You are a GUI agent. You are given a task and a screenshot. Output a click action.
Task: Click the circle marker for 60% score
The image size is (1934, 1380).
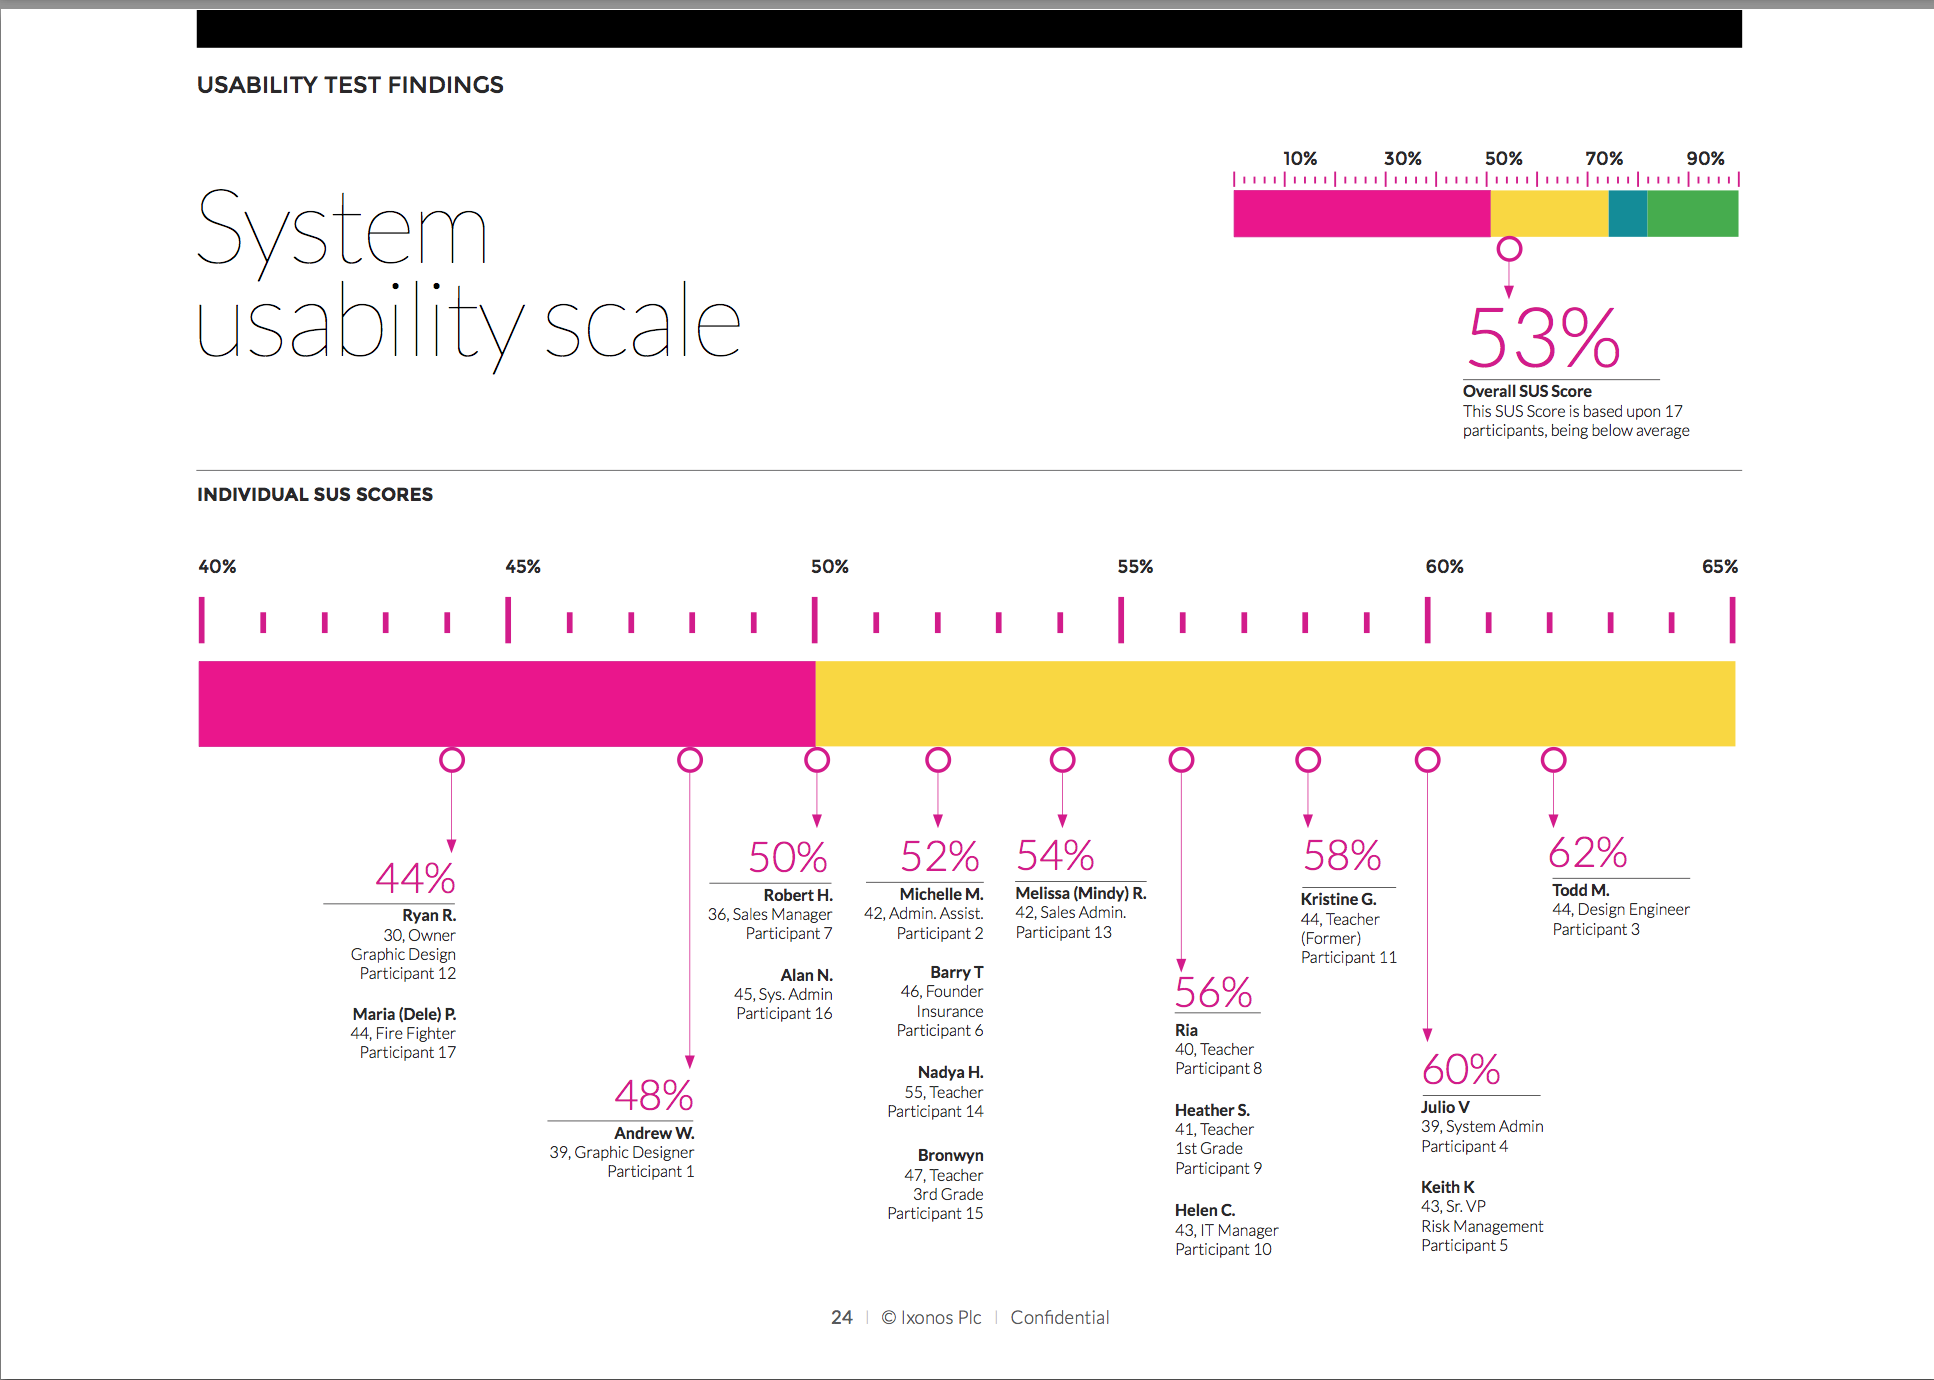(x=1427, y=760)
